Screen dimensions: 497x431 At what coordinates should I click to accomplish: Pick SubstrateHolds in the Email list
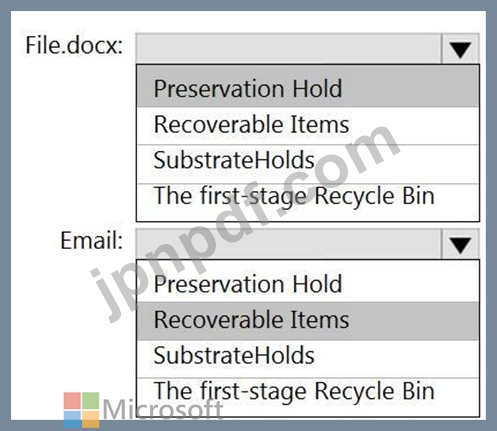308,359
